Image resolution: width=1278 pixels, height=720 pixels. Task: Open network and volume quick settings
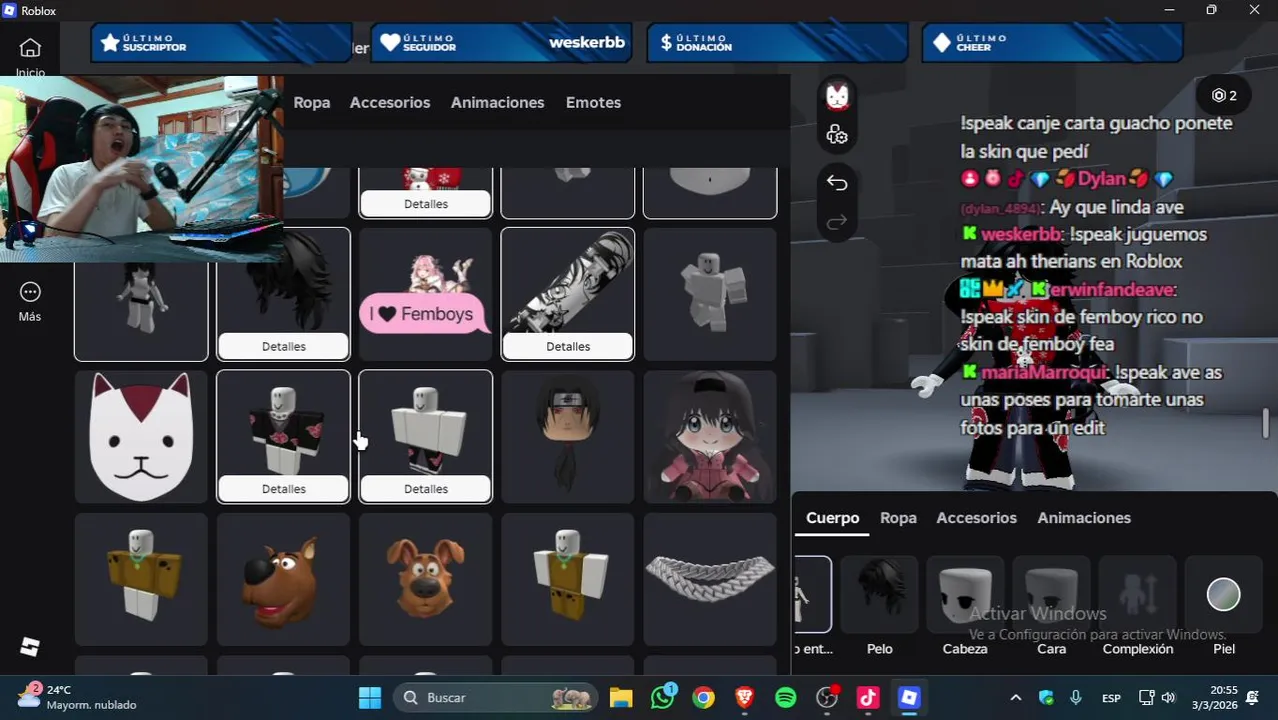1157,697
